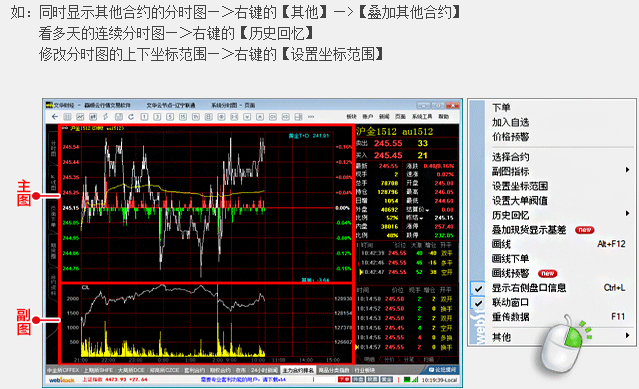639x389 pixels.
Task: Click the webstock logo in the status bar
Action: tap(62, 380)
